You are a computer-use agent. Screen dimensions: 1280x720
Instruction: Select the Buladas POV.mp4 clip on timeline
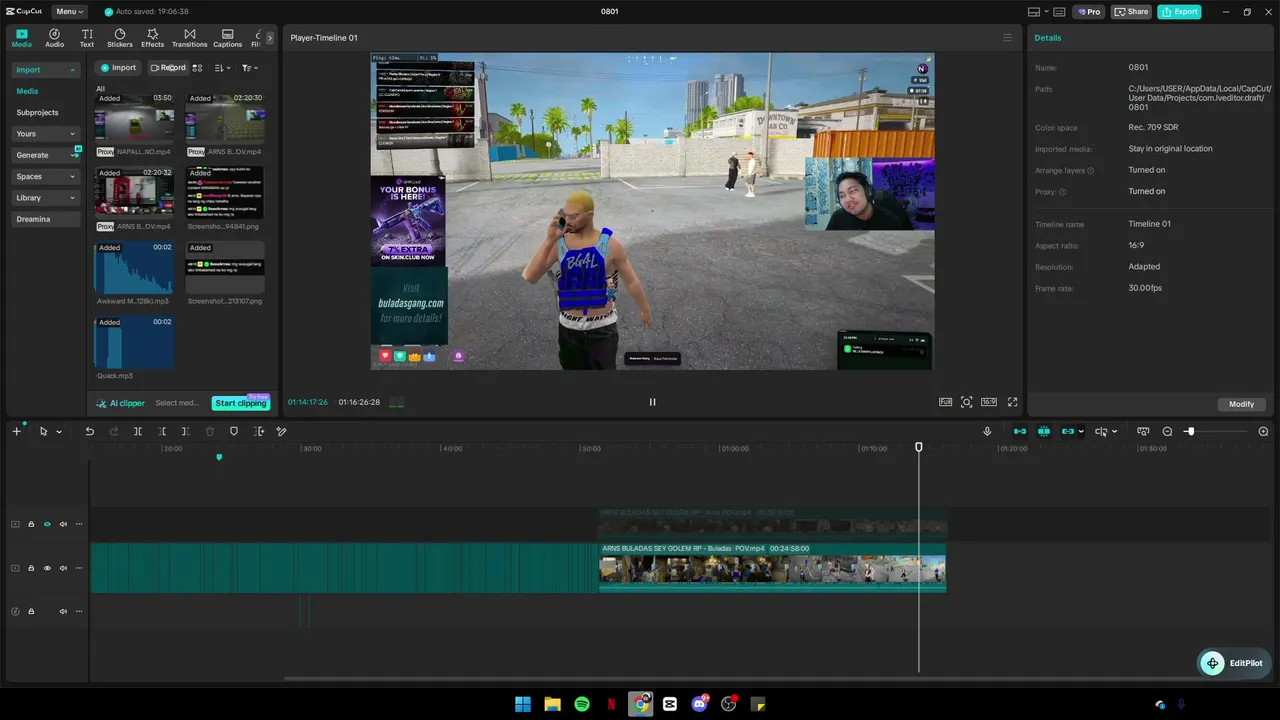[772, 568]
